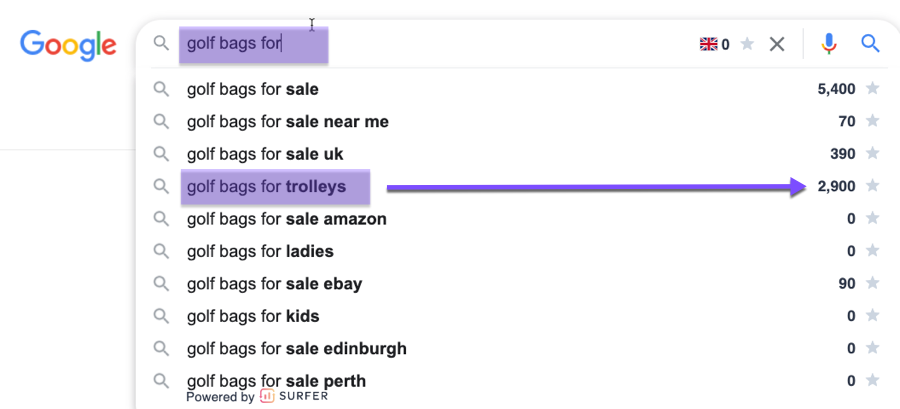Click search volume 5,400 value
The height and width of the screenshot is (409, 900).
[x=836, y=89]
